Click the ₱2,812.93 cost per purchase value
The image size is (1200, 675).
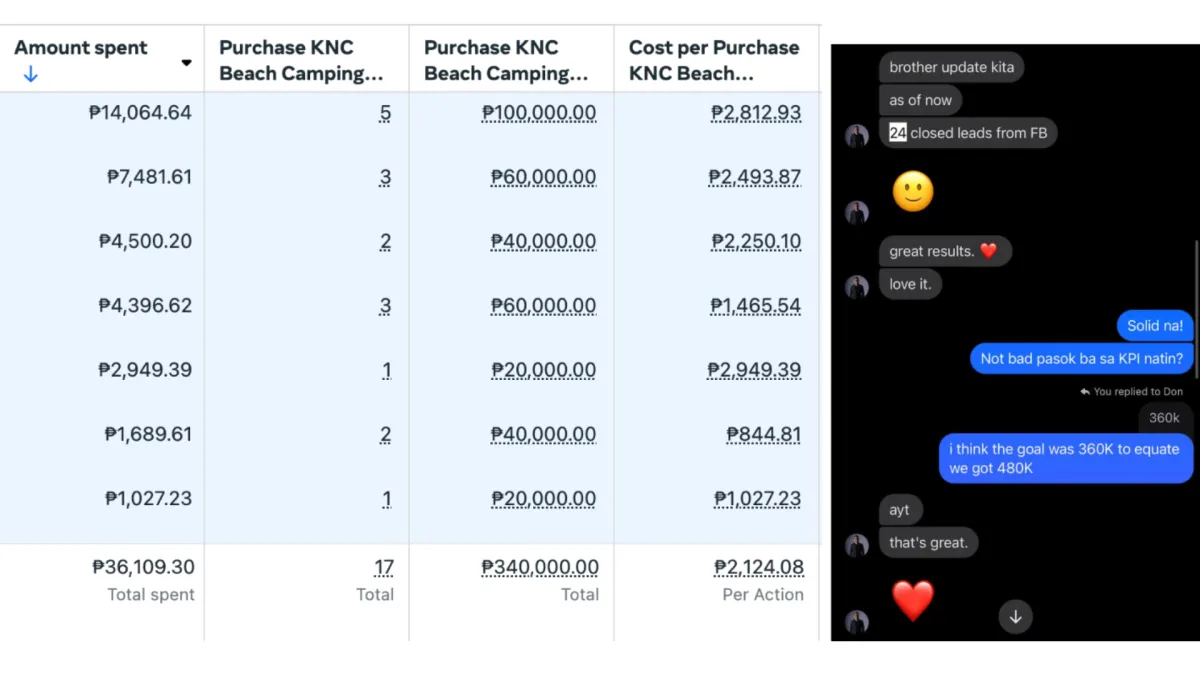click(x=756, y=113)
